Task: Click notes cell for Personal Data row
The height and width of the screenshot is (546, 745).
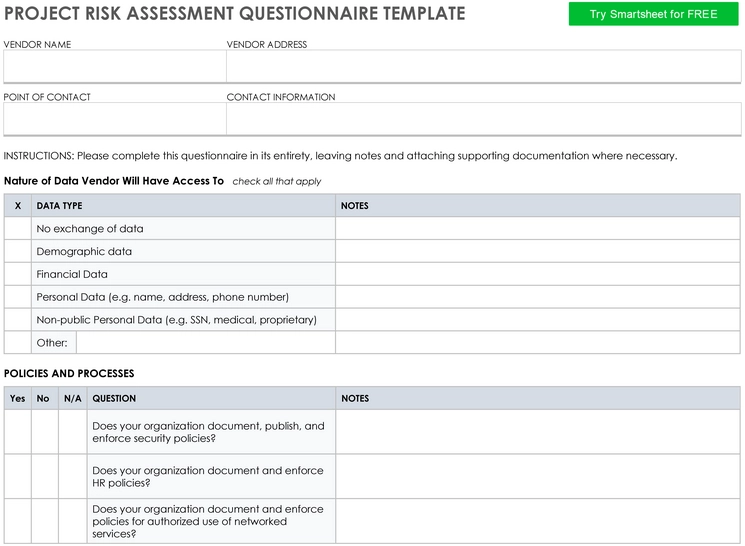Action: pyautogui.click(x=538, y=297)
